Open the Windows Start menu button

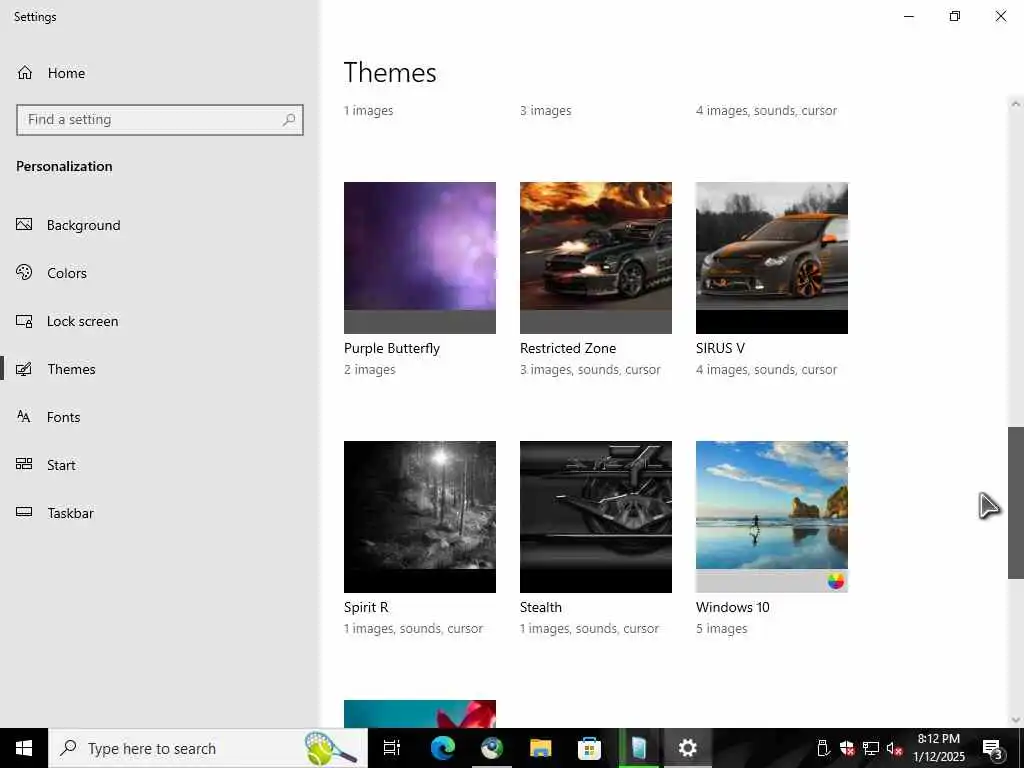(24, 748)
